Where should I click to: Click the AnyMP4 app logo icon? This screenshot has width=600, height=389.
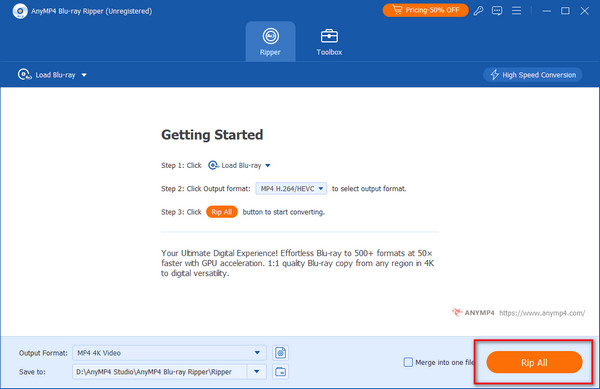click(20, 11)
